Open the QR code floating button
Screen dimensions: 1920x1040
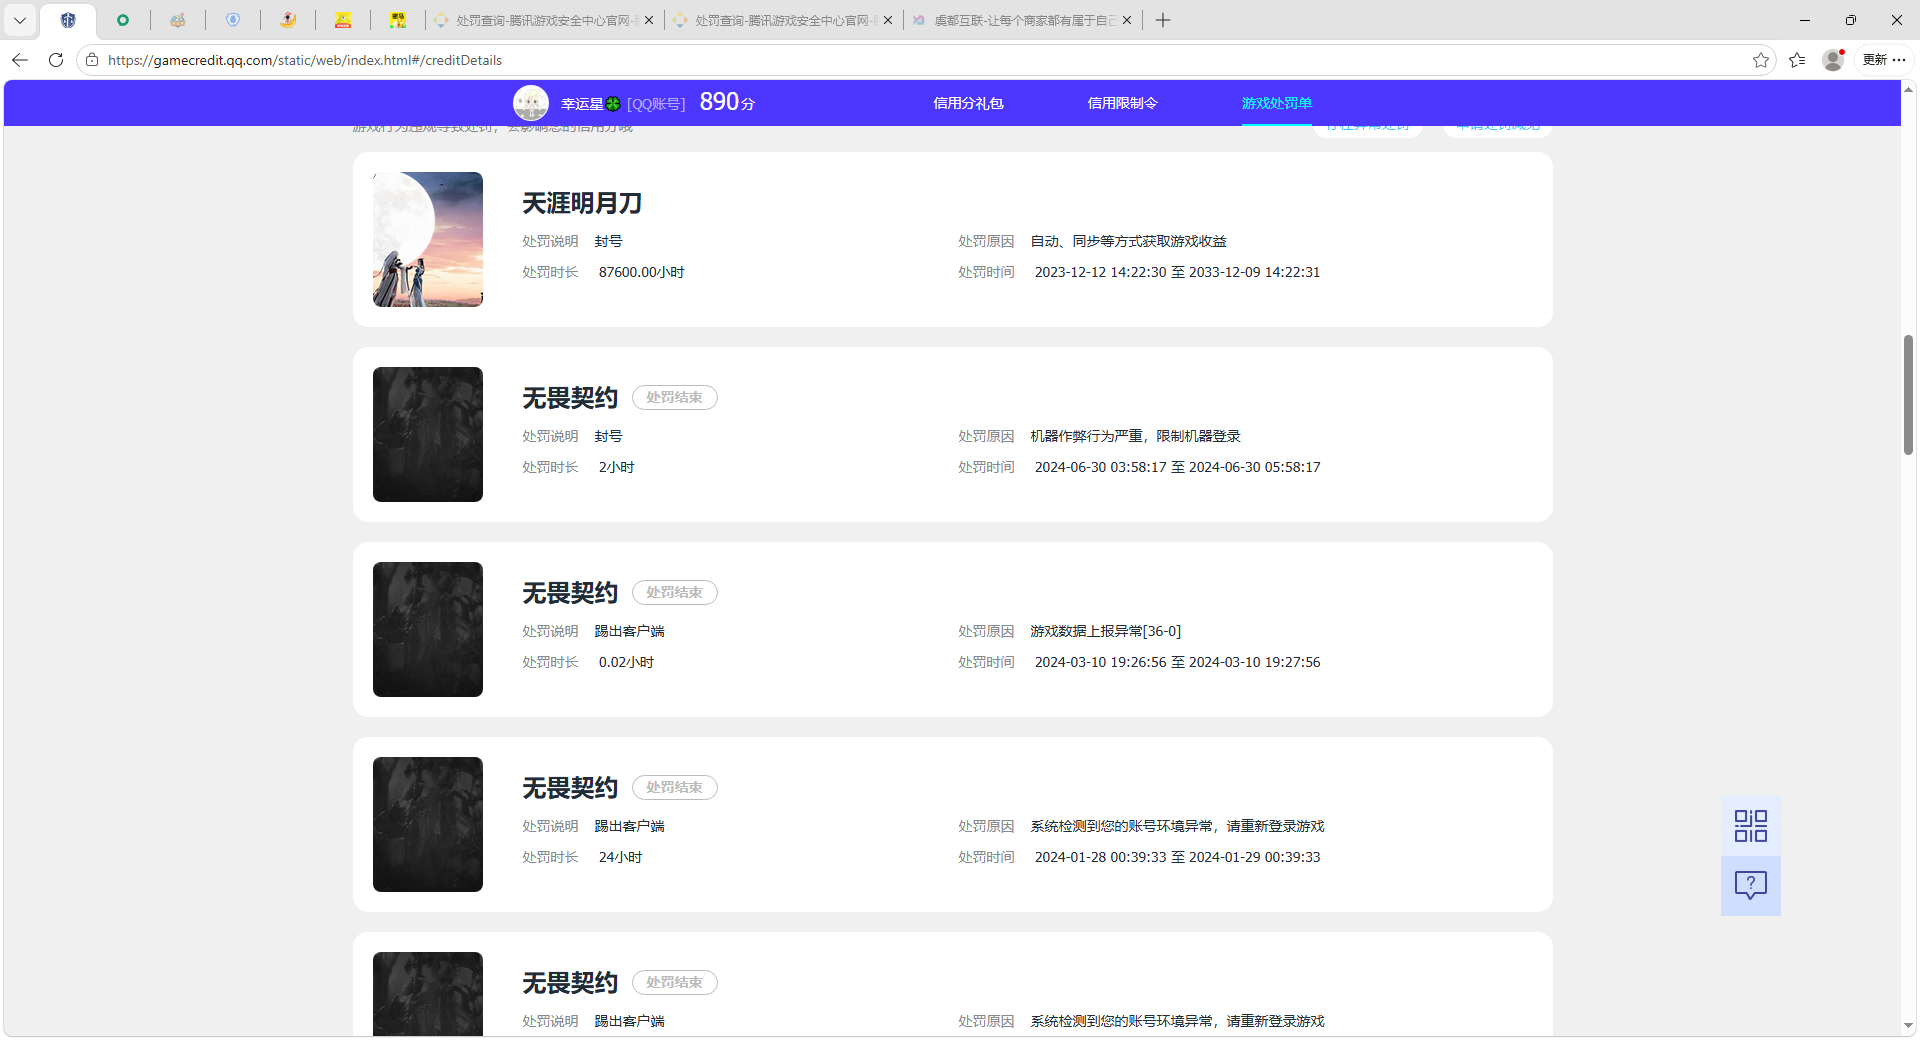(x=1751, y=826)
